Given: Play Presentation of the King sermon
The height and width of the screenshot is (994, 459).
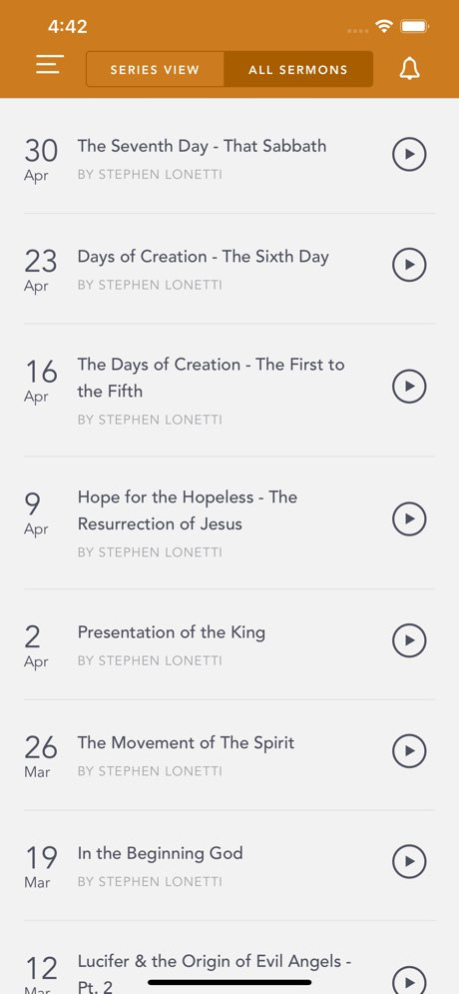Looking at the screenshot, I should (x=409, y=640).
